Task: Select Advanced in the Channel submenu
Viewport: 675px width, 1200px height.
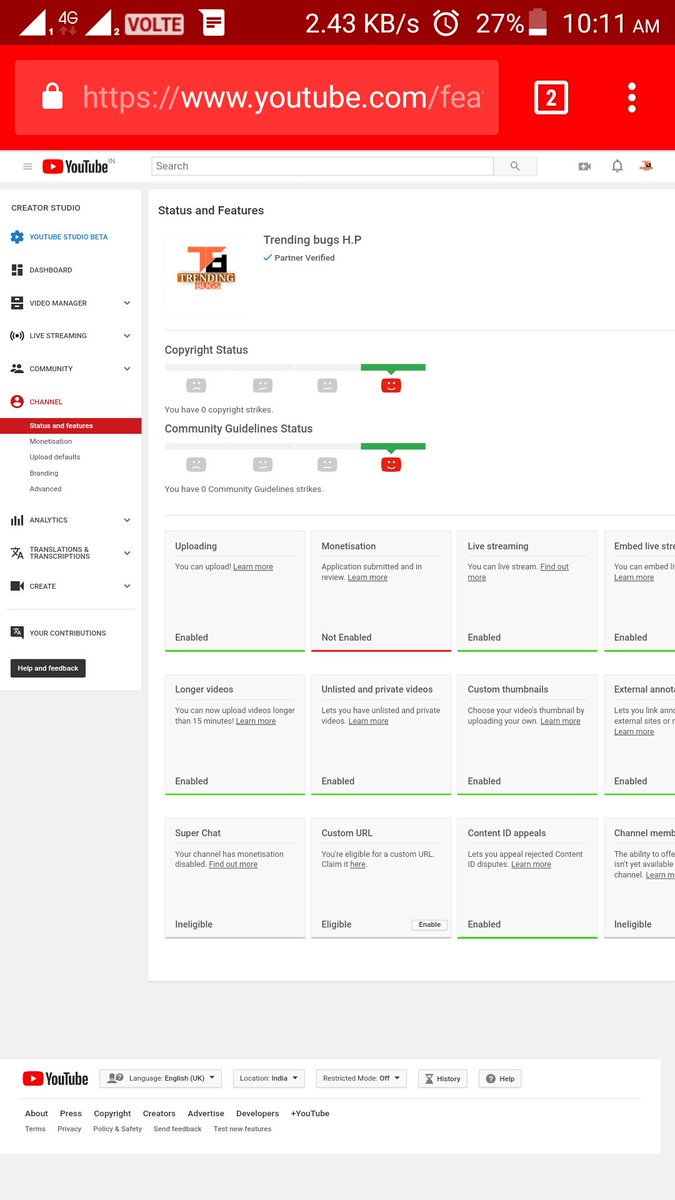Action: coord(46,489)
